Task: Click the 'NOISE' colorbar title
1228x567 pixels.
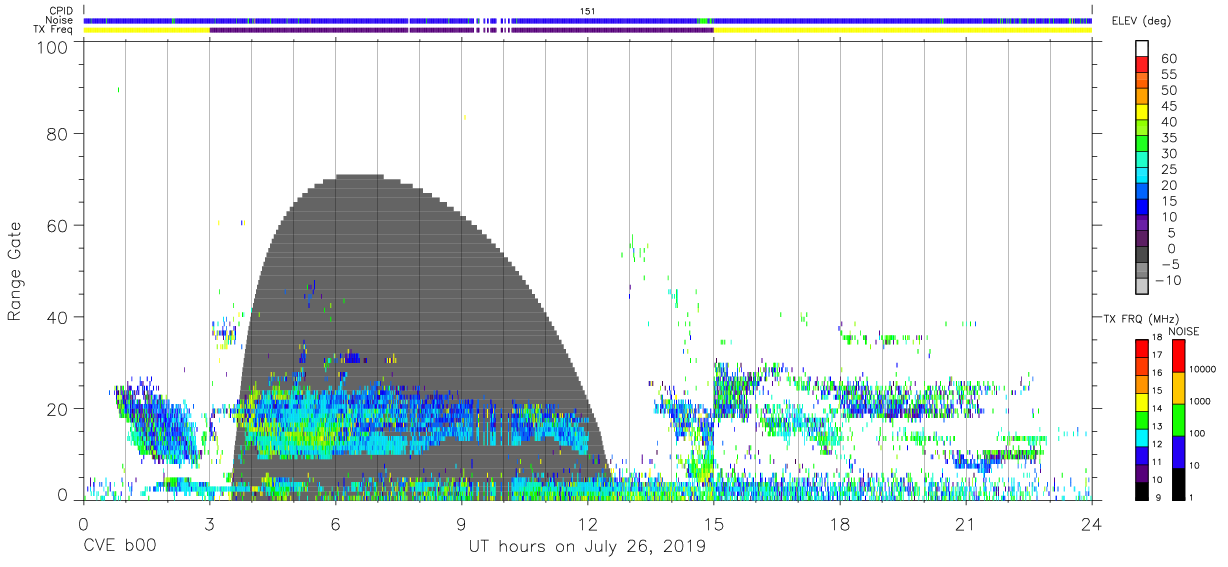Action: (x=1184, y=331)
